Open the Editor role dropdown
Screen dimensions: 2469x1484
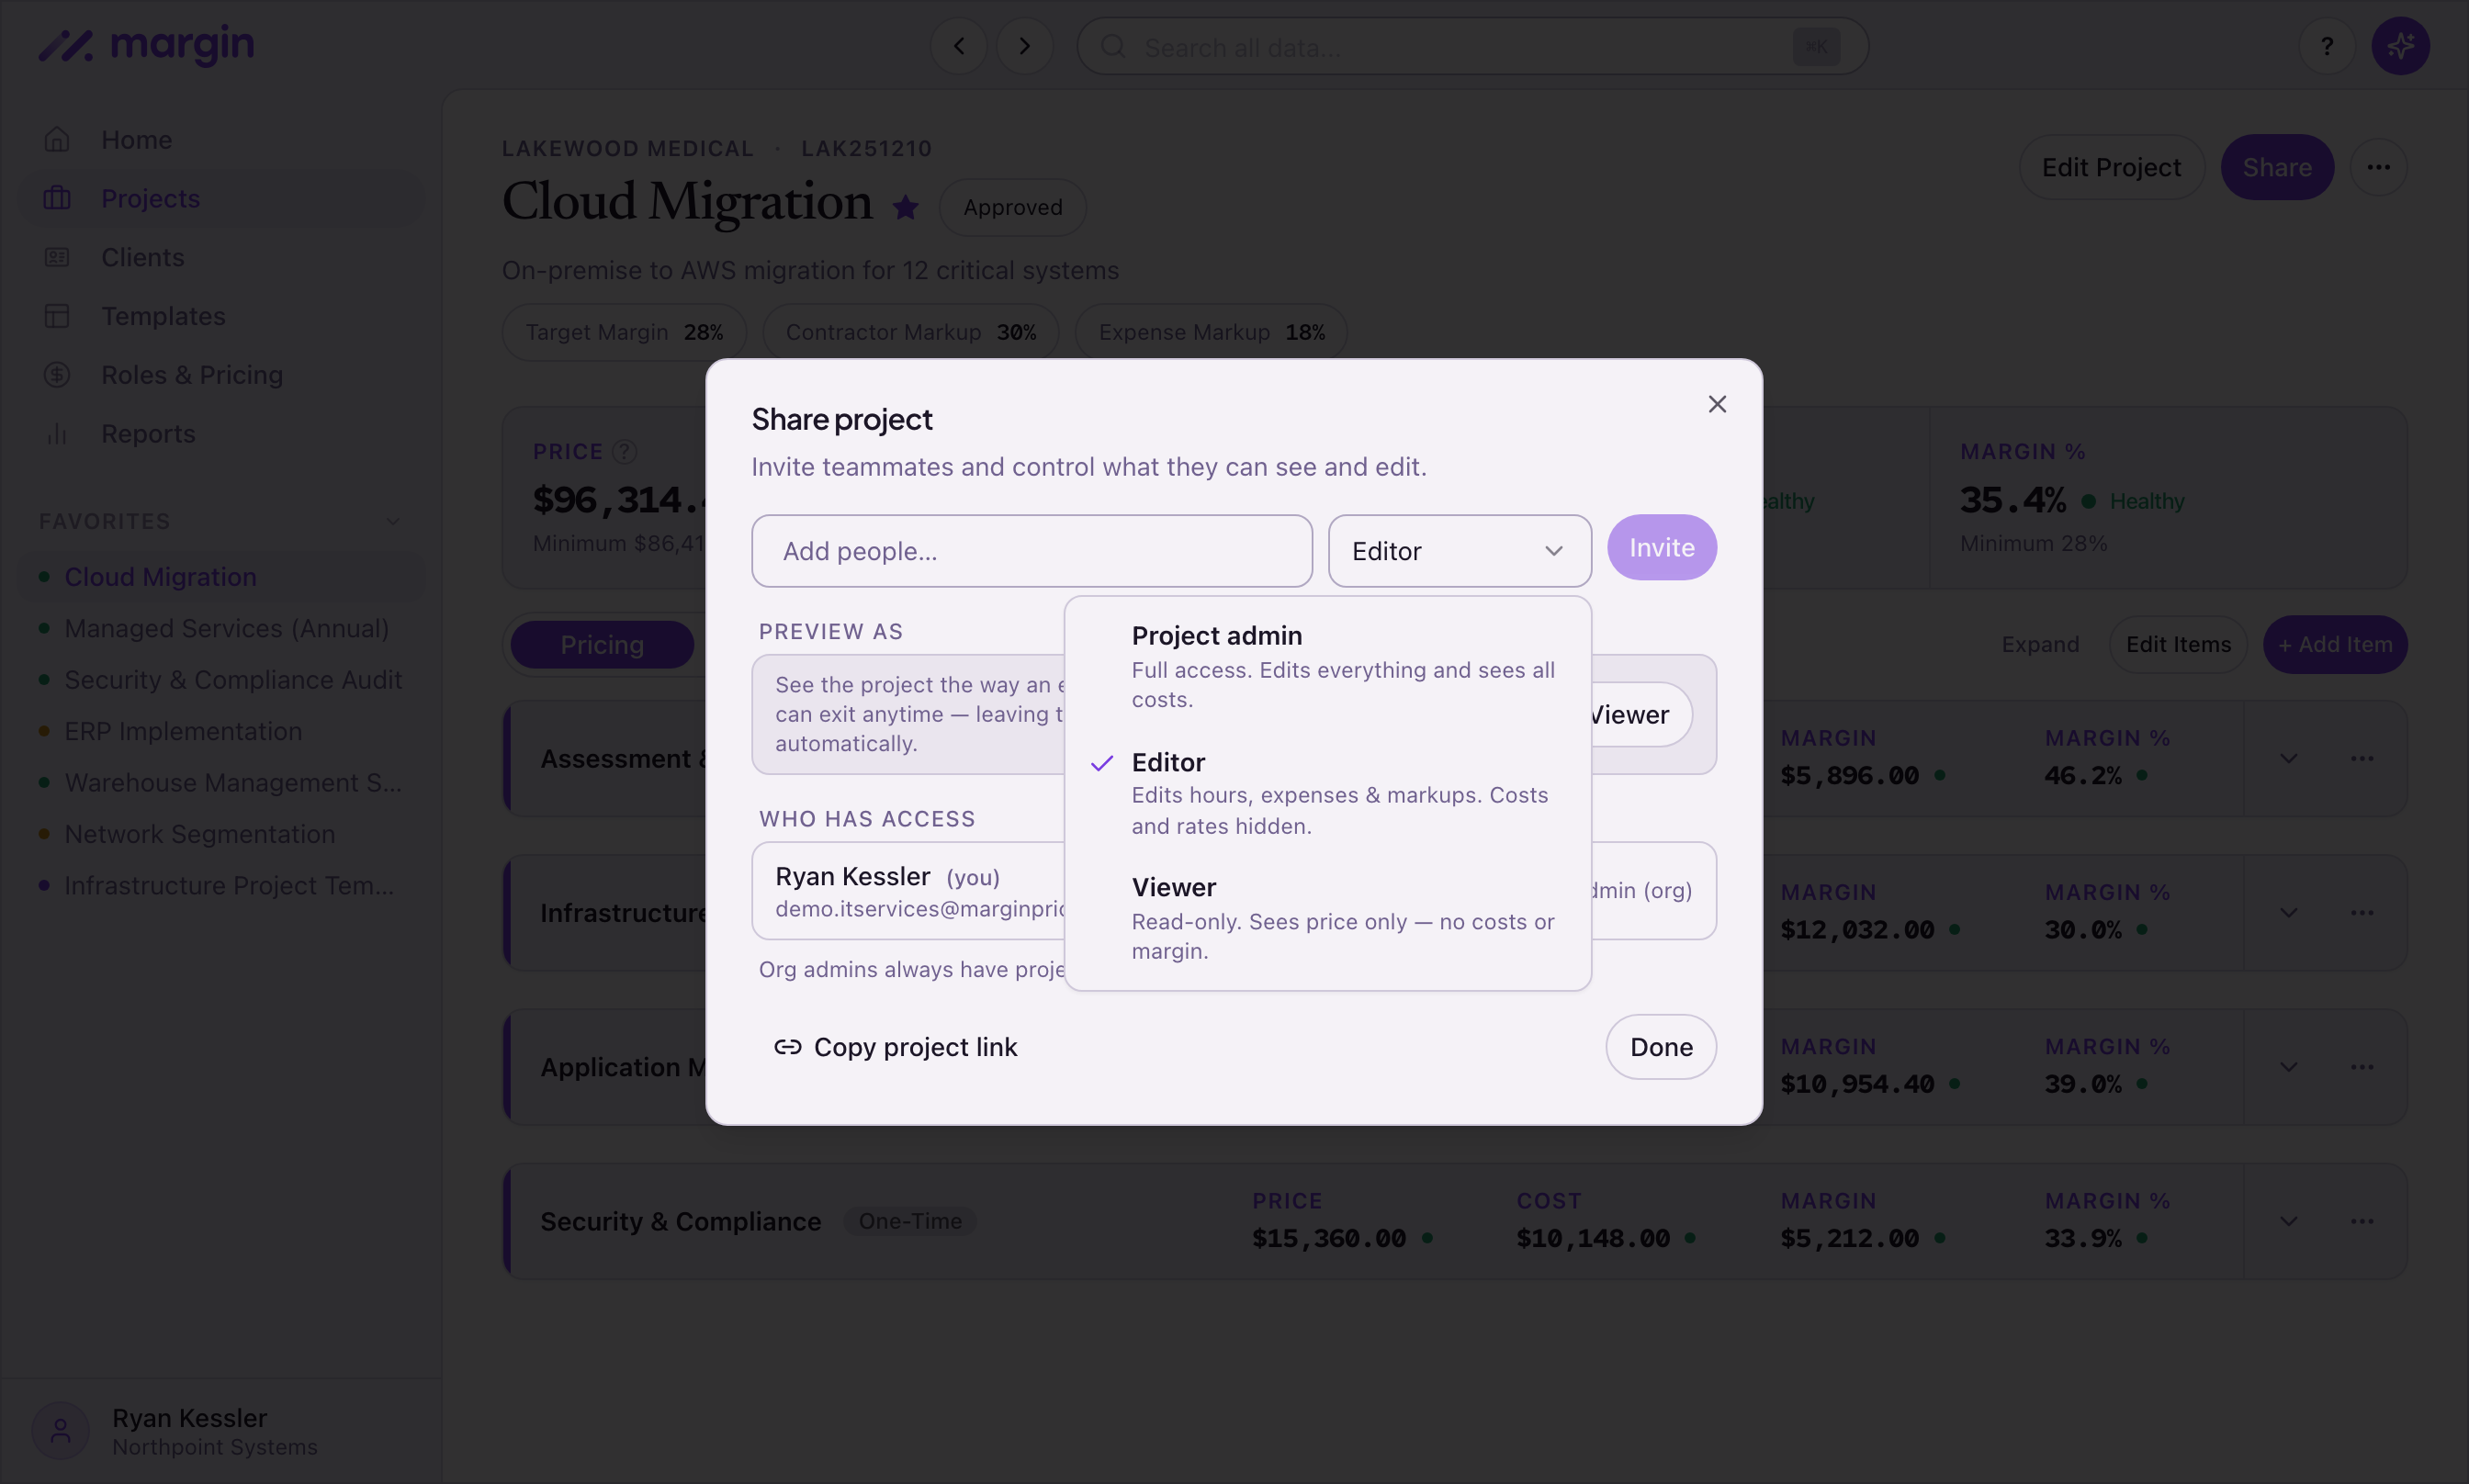tap(1459, 551)
